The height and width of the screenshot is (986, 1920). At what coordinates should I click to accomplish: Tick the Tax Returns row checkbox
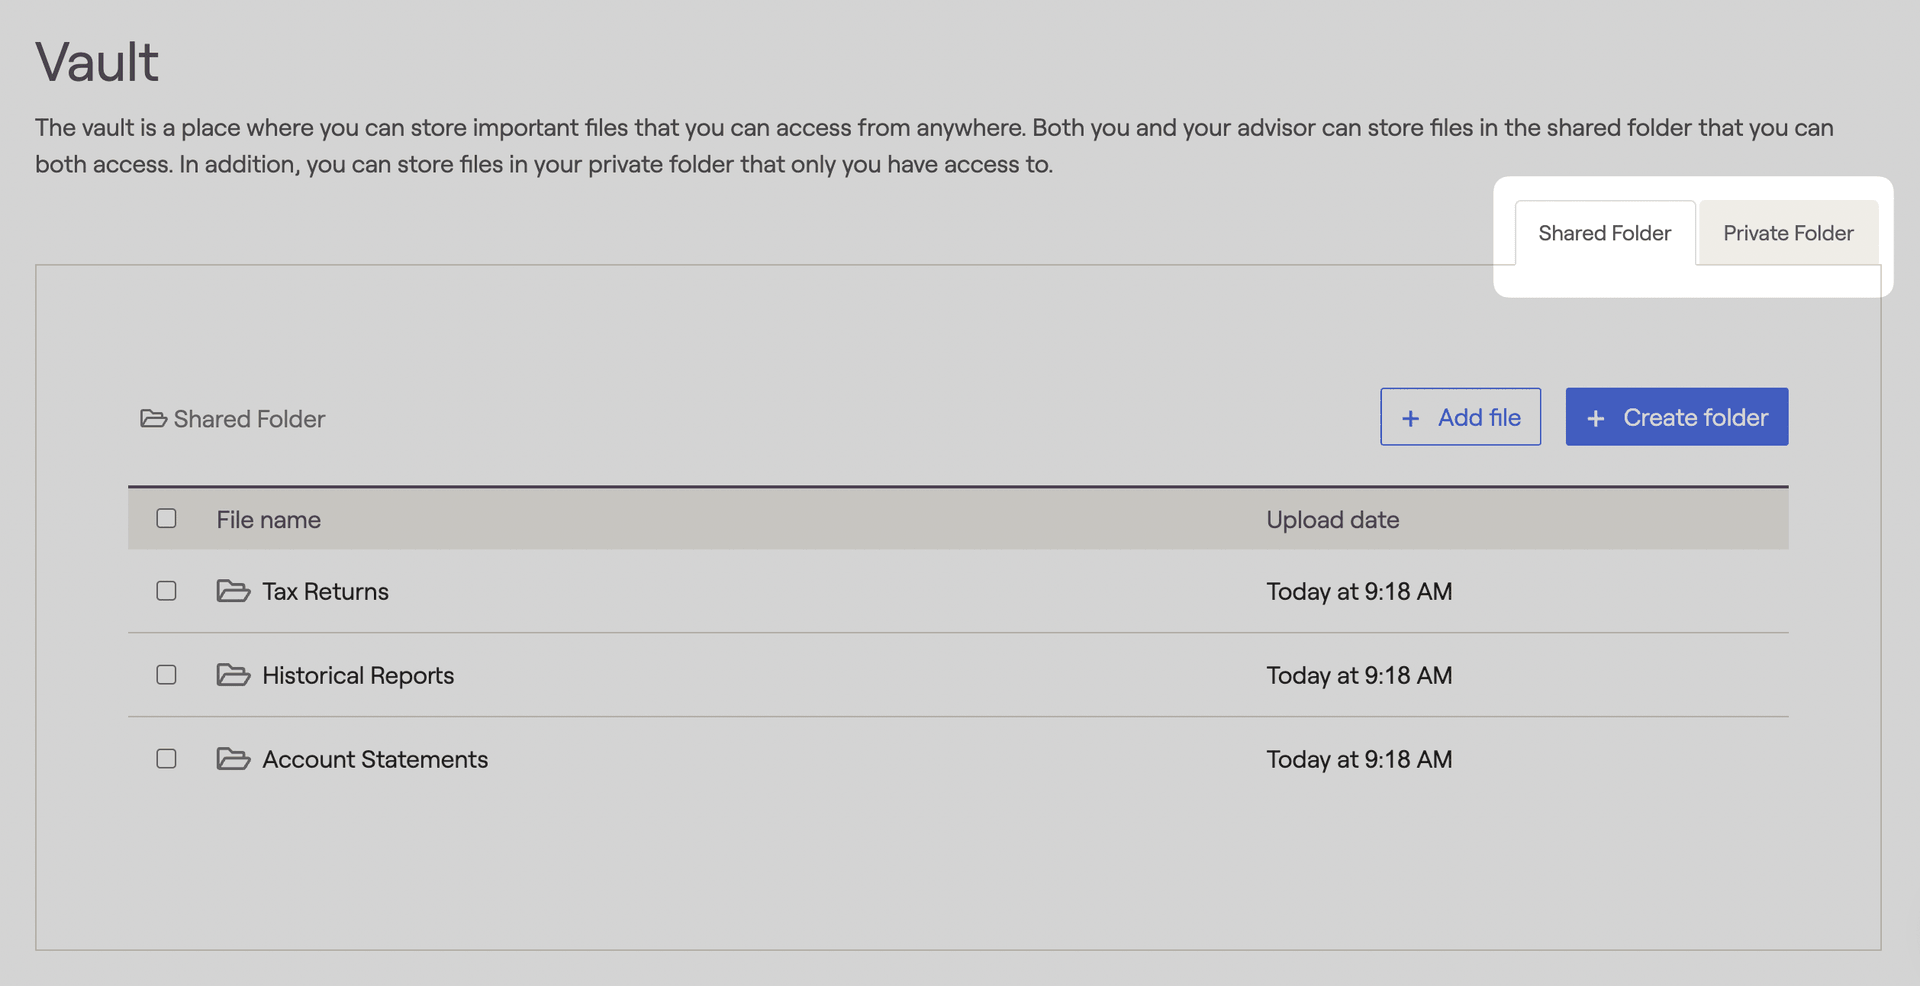pos(166,591)
